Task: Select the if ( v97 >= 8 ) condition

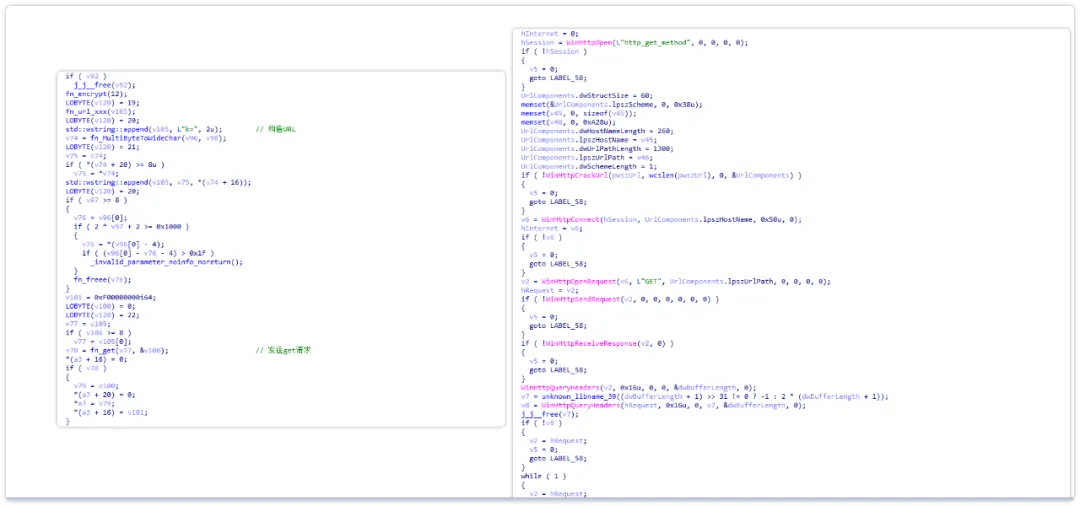Action: [x=96, y=200]
